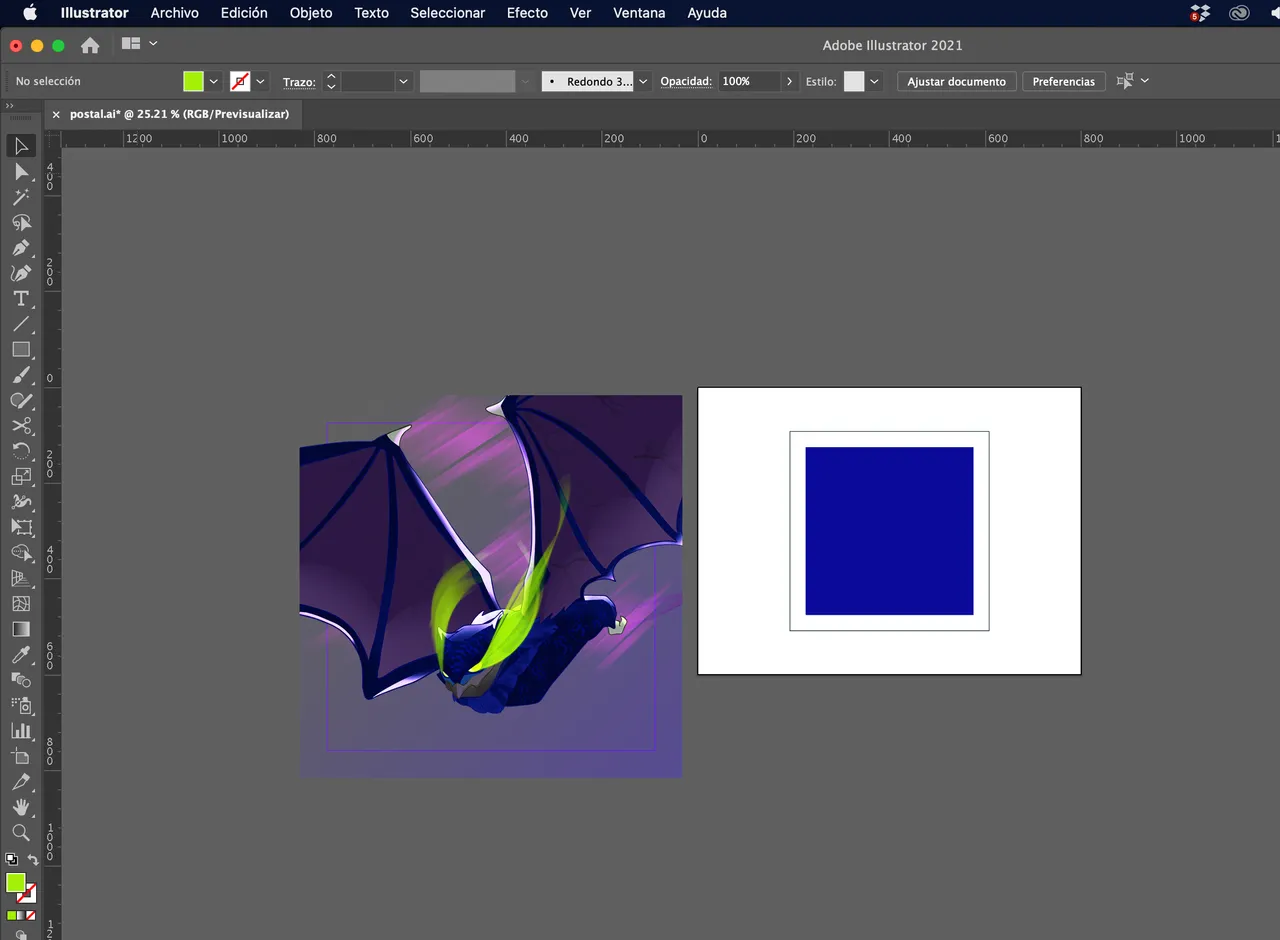This screenshot has height=940, width=1280.
Task: Select the Paintbrush tool
Action: 20,375
